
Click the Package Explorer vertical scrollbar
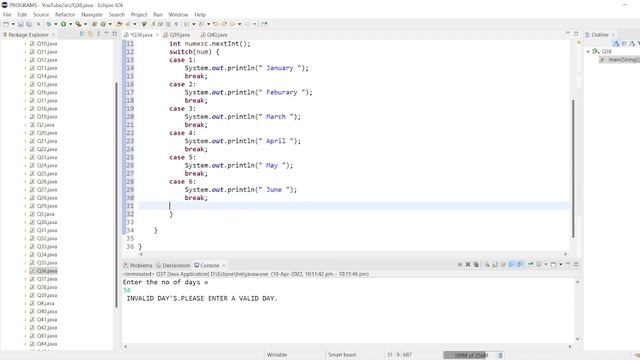[116, 195]
